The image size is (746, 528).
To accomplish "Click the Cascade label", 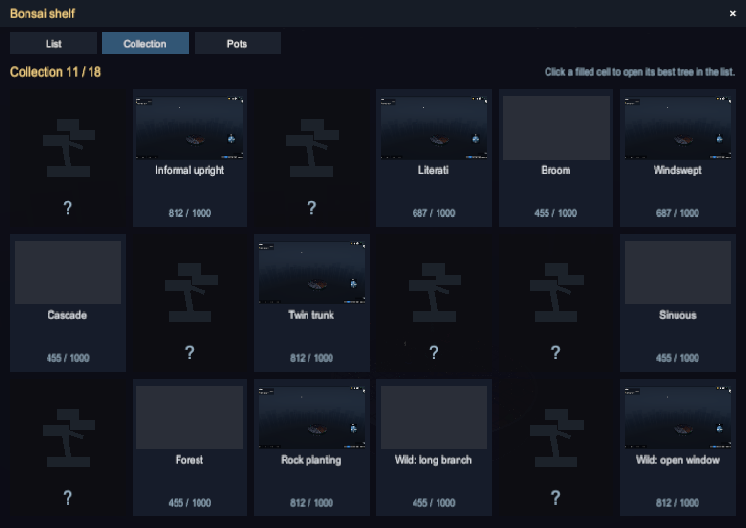I will coord(67,315).
